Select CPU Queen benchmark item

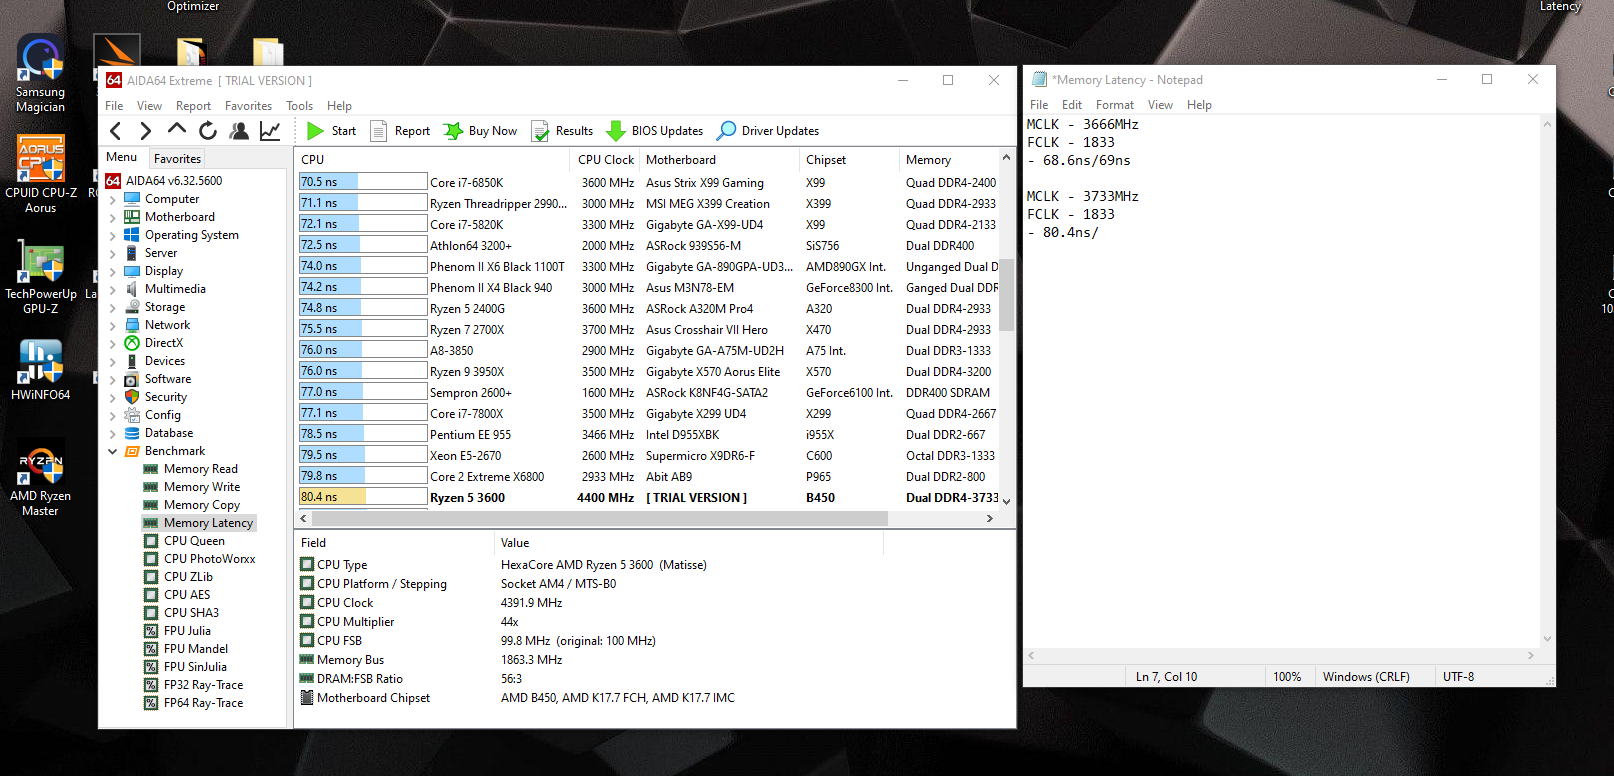[x=194, y=541]
